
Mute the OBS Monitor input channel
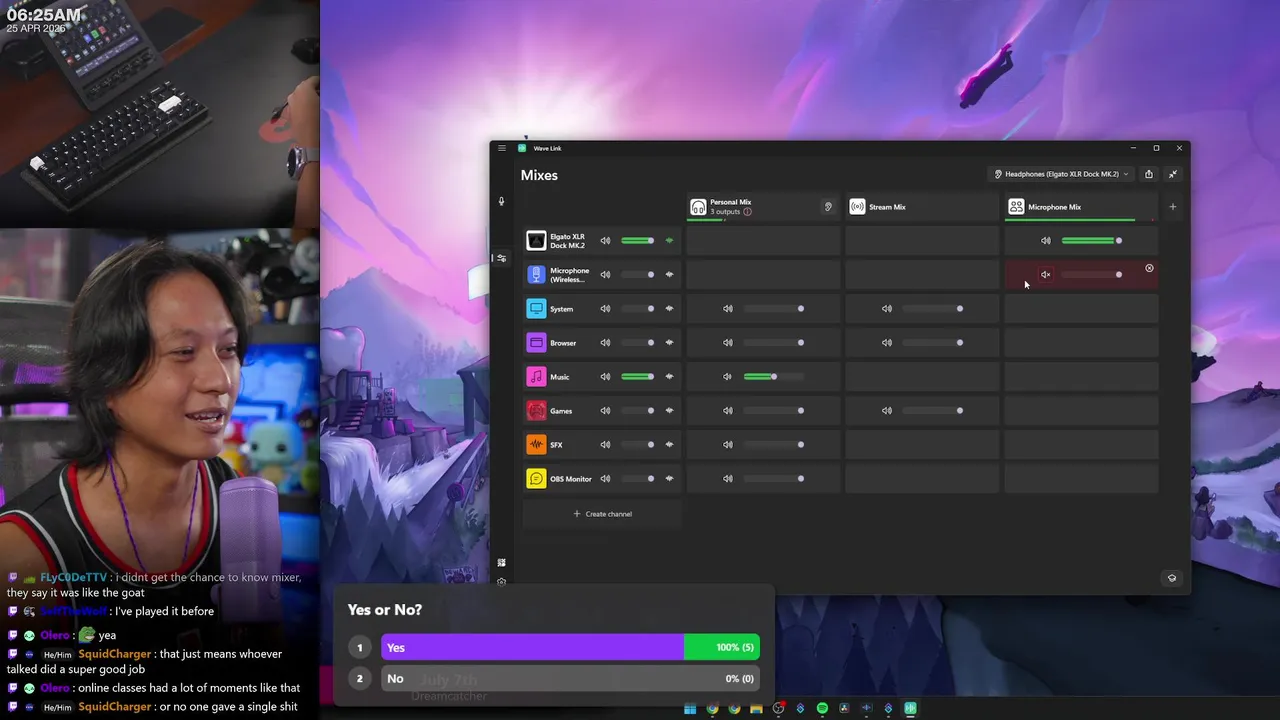605,479
